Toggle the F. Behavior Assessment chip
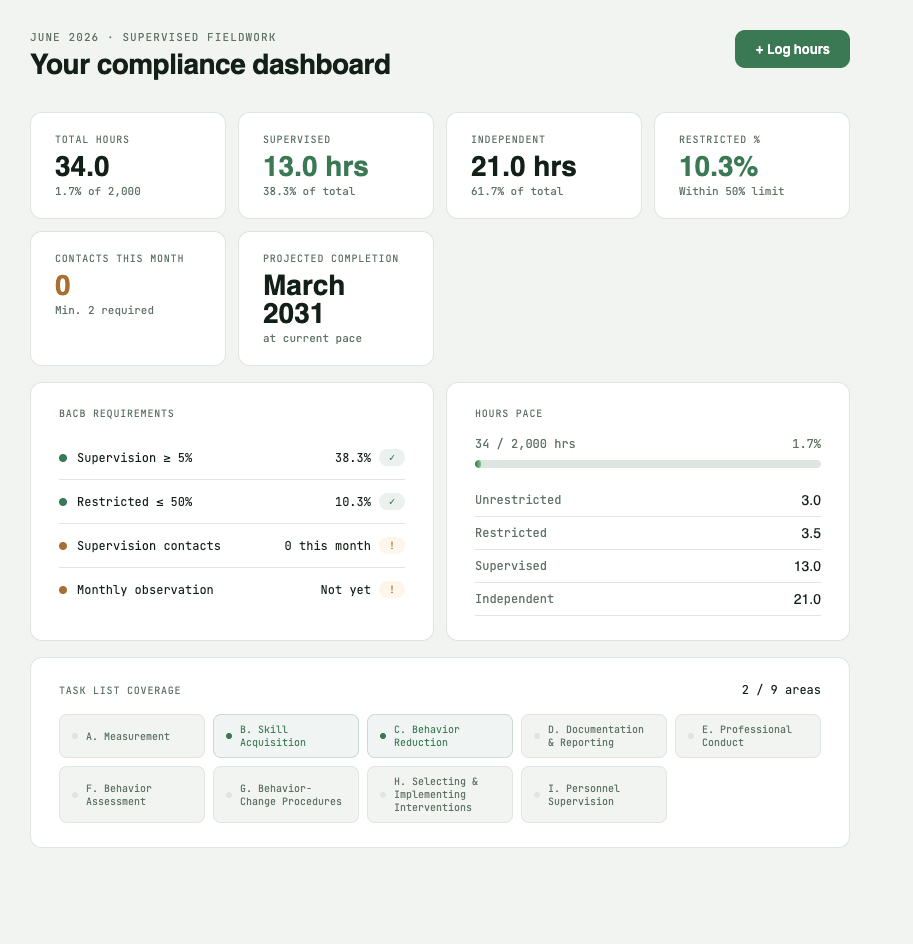This screenshot has height=944, width=913. 132,795
